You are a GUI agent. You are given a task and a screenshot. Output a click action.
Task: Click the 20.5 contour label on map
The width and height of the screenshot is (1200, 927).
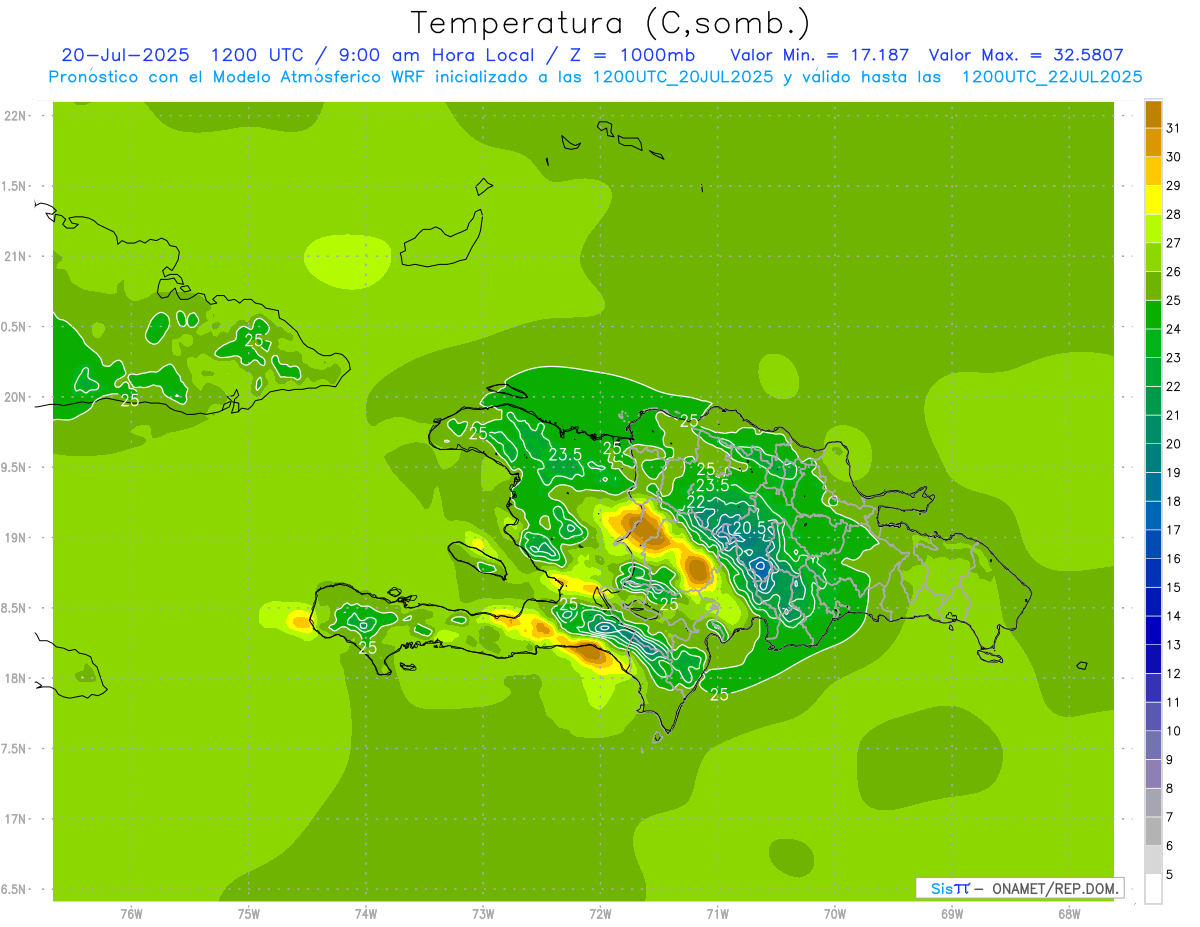point(750,528)
